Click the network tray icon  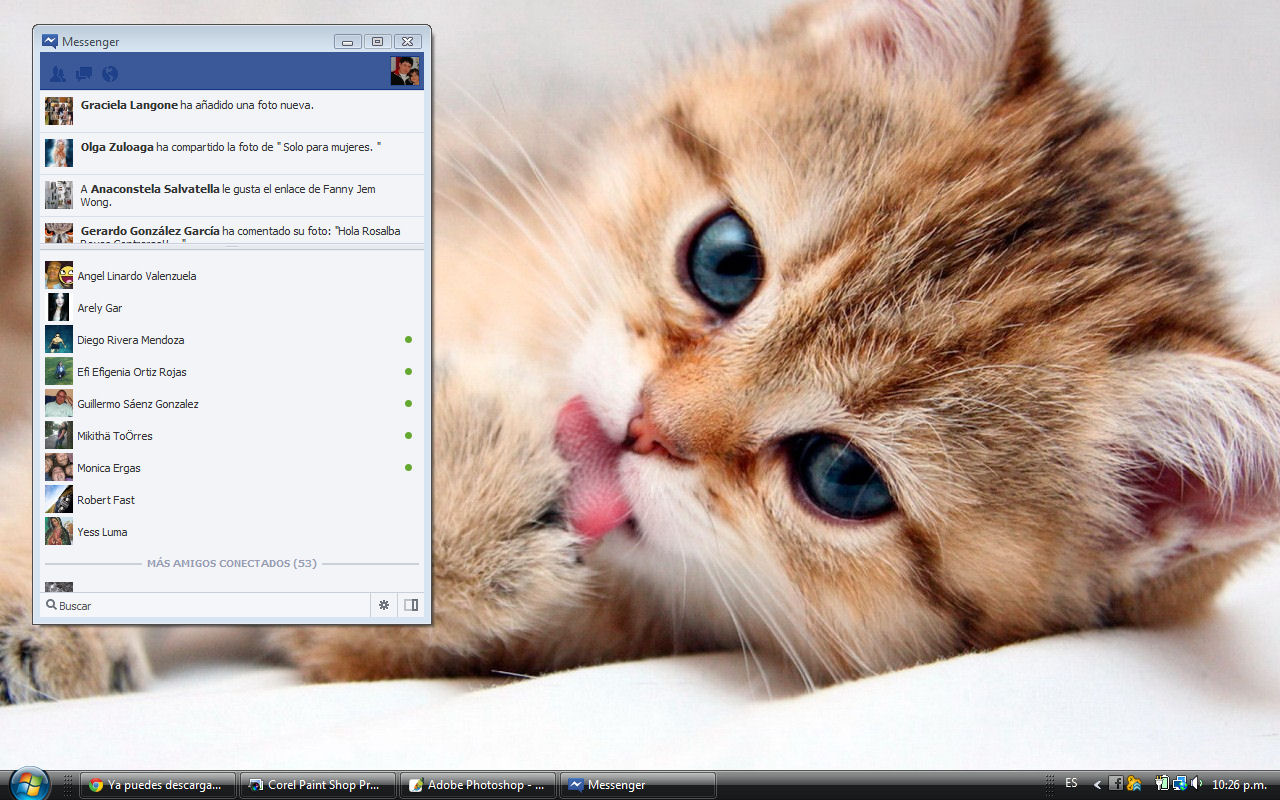[1179, 784]
